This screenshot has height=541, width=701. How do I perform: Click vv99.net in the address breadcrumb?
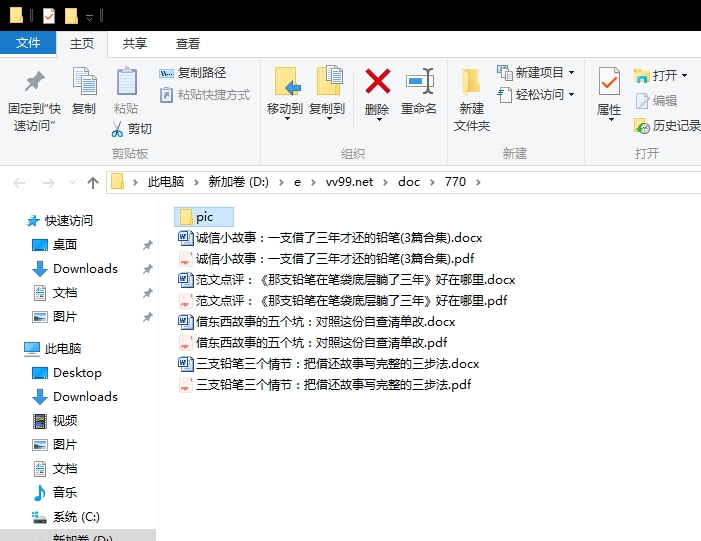(x=349, y=182)
